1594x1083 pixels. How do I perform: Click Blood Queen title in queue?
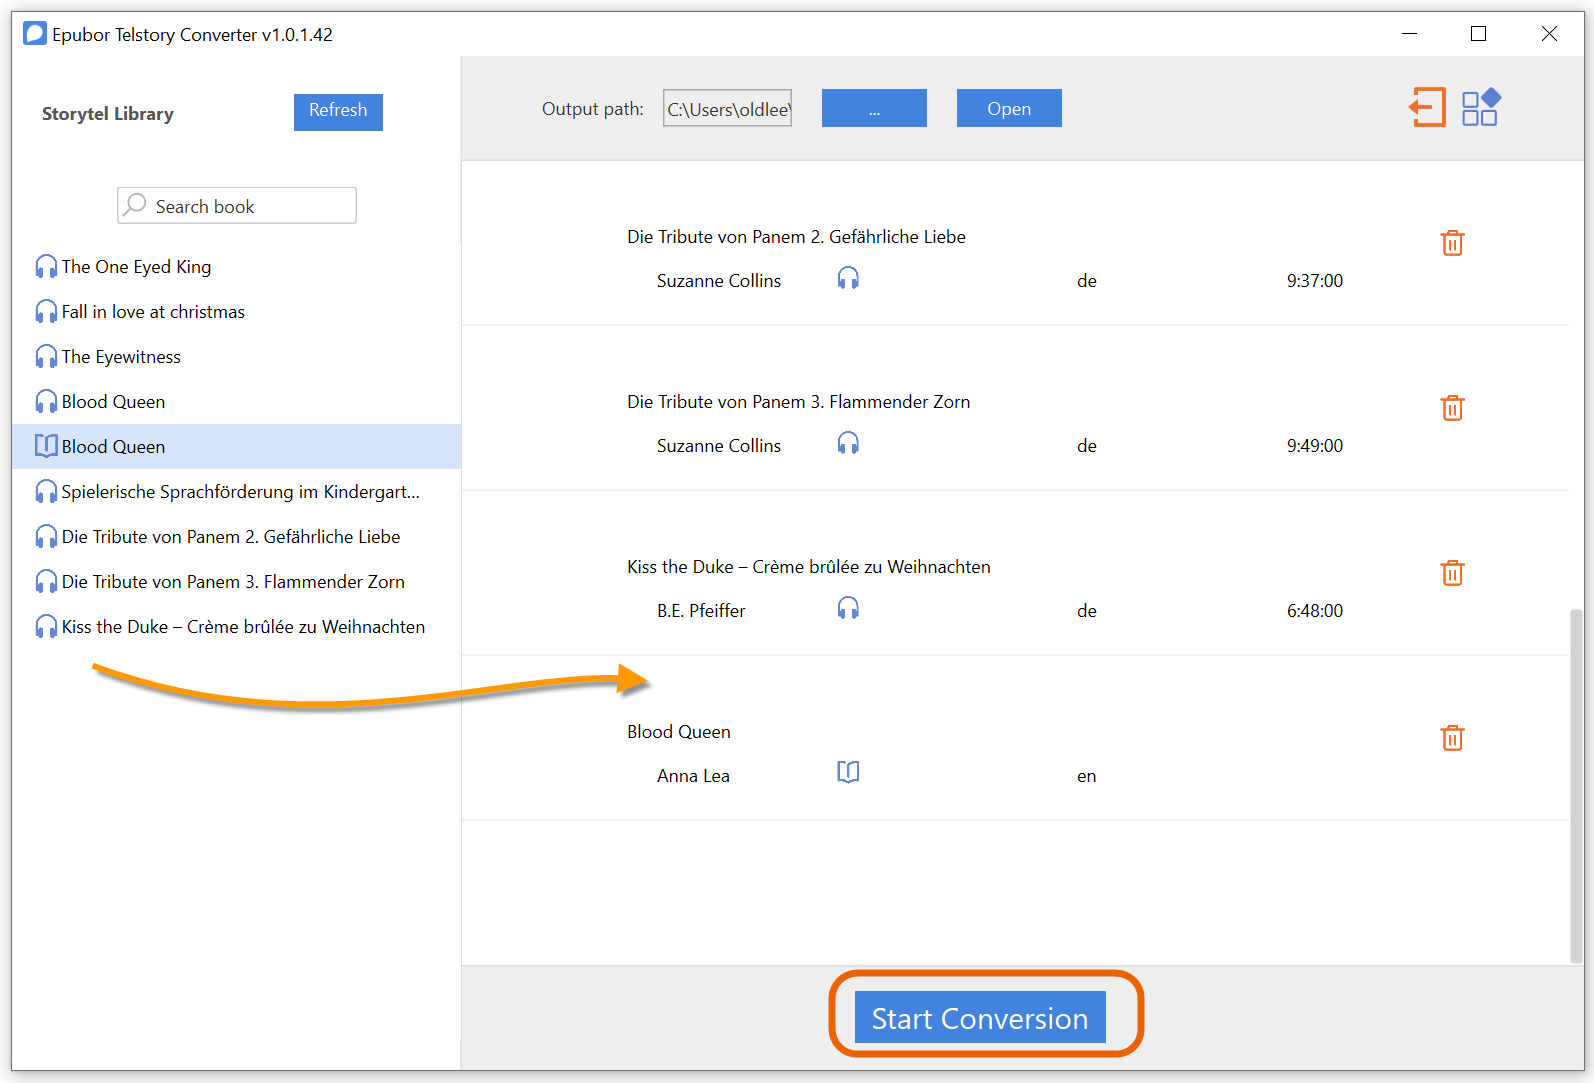[679, 732]
